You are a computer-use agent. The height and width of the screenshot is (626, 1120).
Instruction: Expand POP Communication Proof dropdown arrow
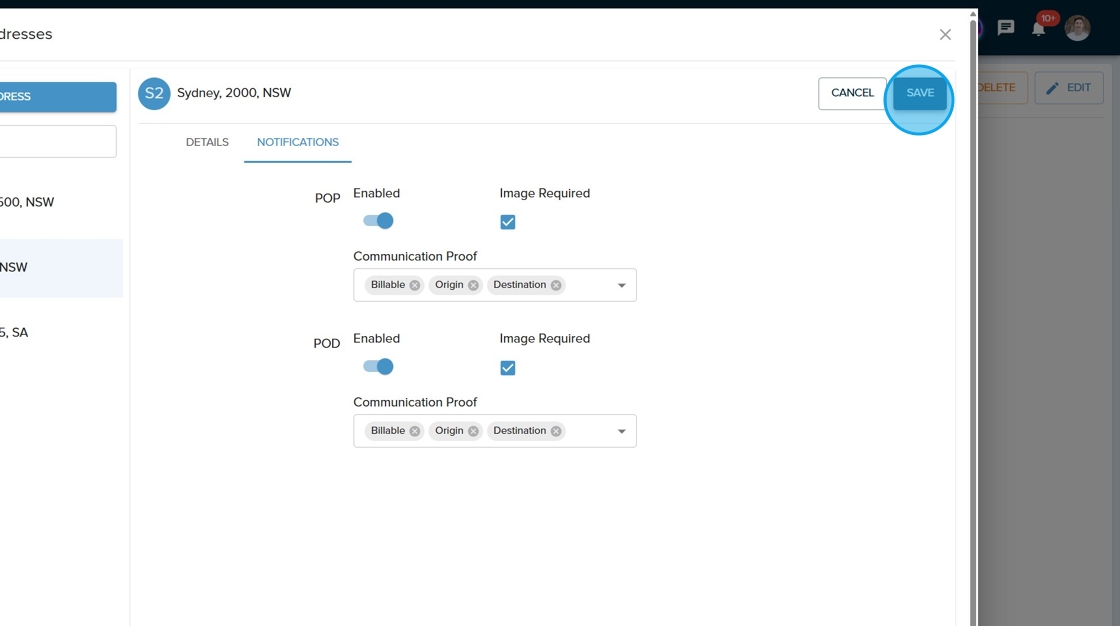621,286
